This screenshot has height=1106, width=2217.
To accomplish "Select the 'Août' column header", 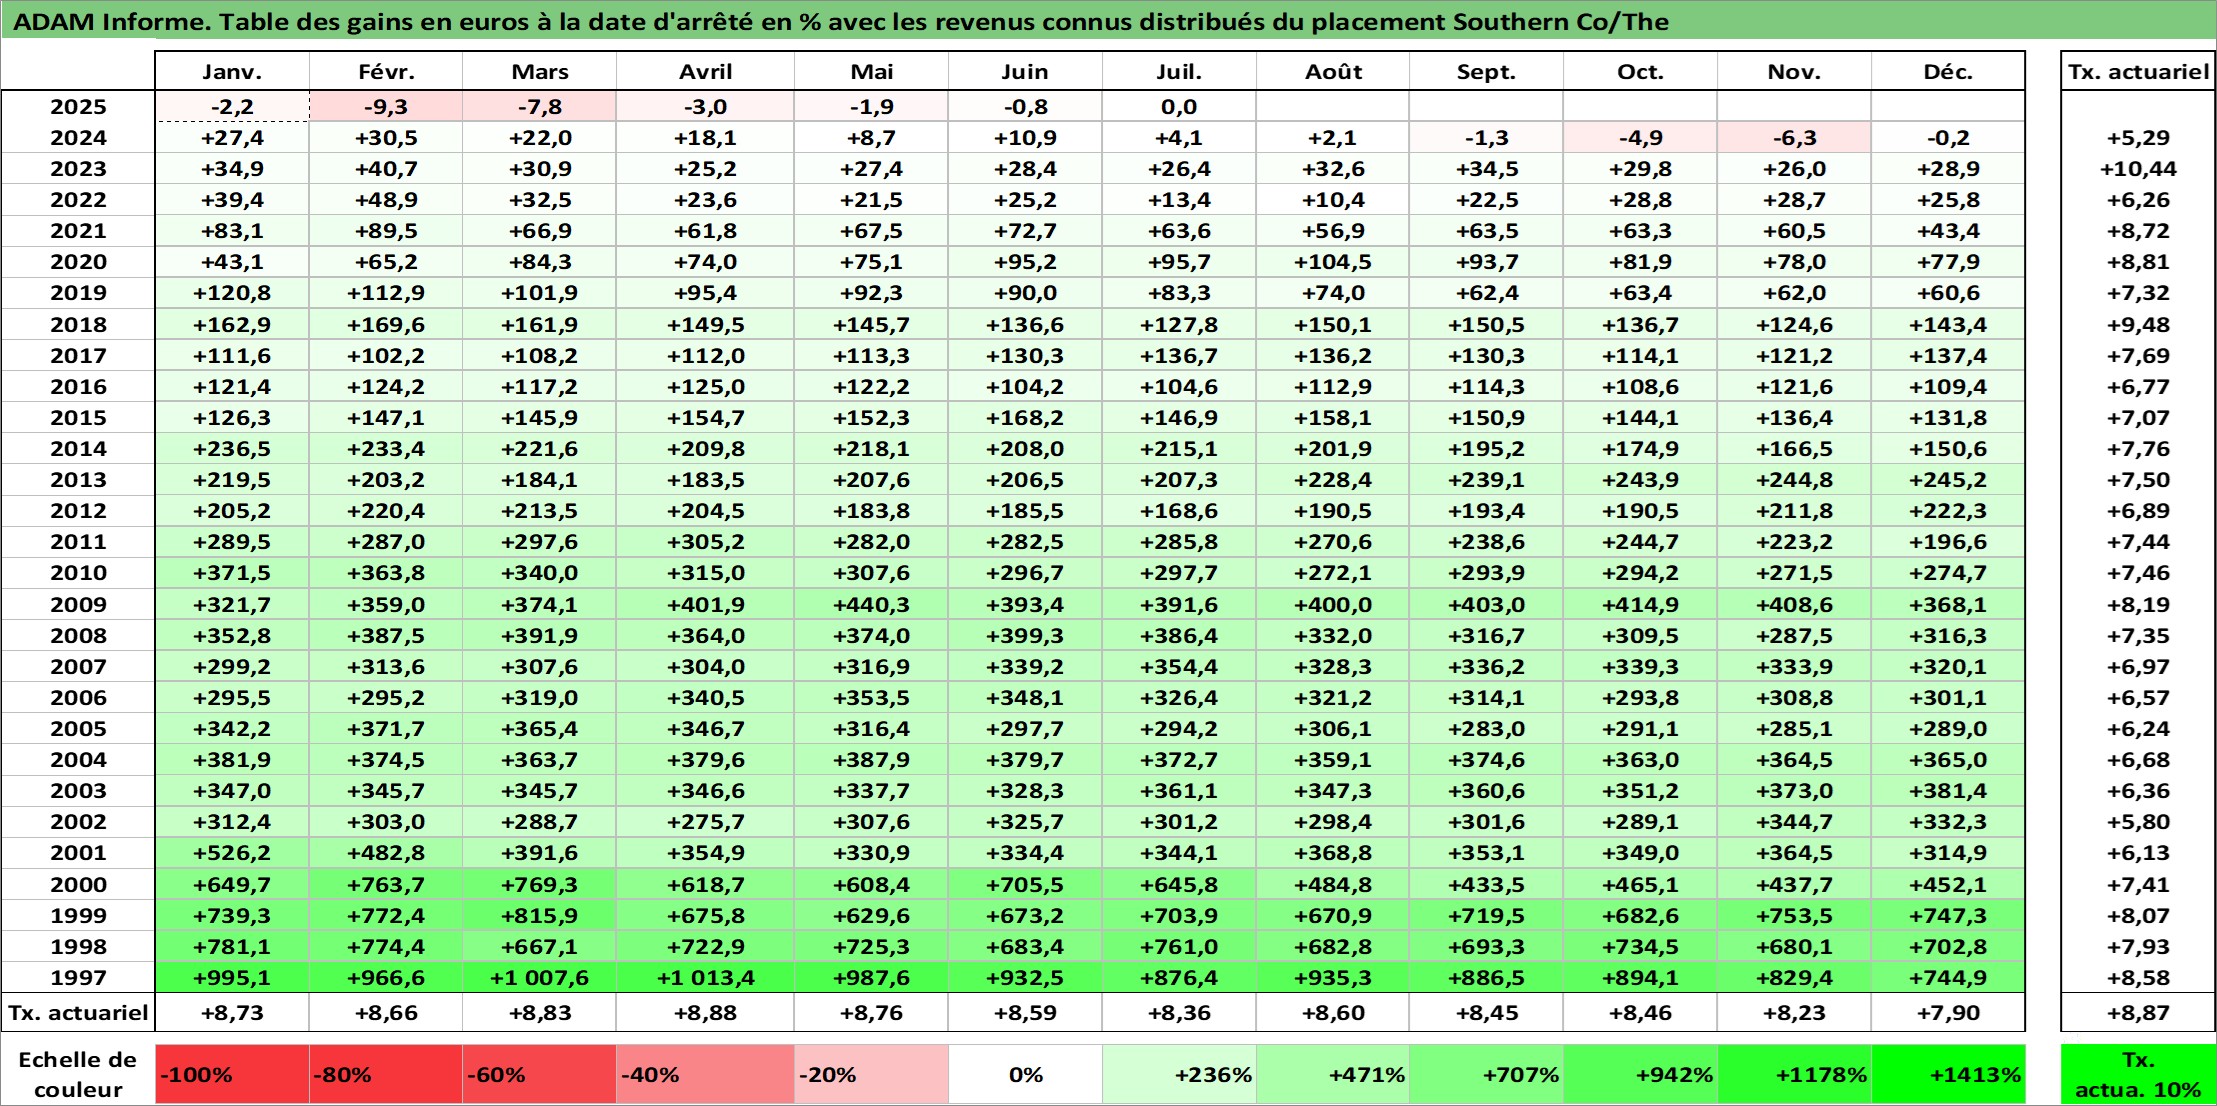I will click(1333, 71).
